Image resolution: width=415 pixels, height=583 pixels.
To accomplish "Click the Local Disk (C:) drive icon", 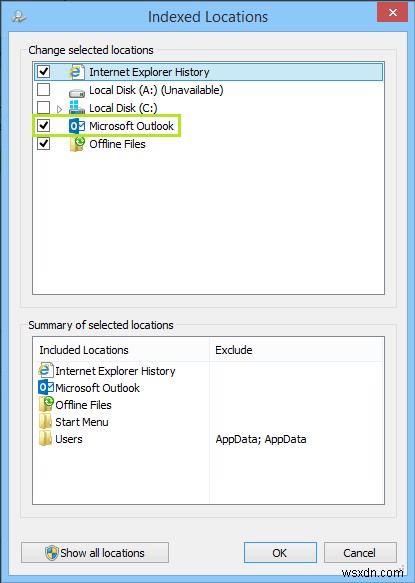I will [x=77, y=107].
